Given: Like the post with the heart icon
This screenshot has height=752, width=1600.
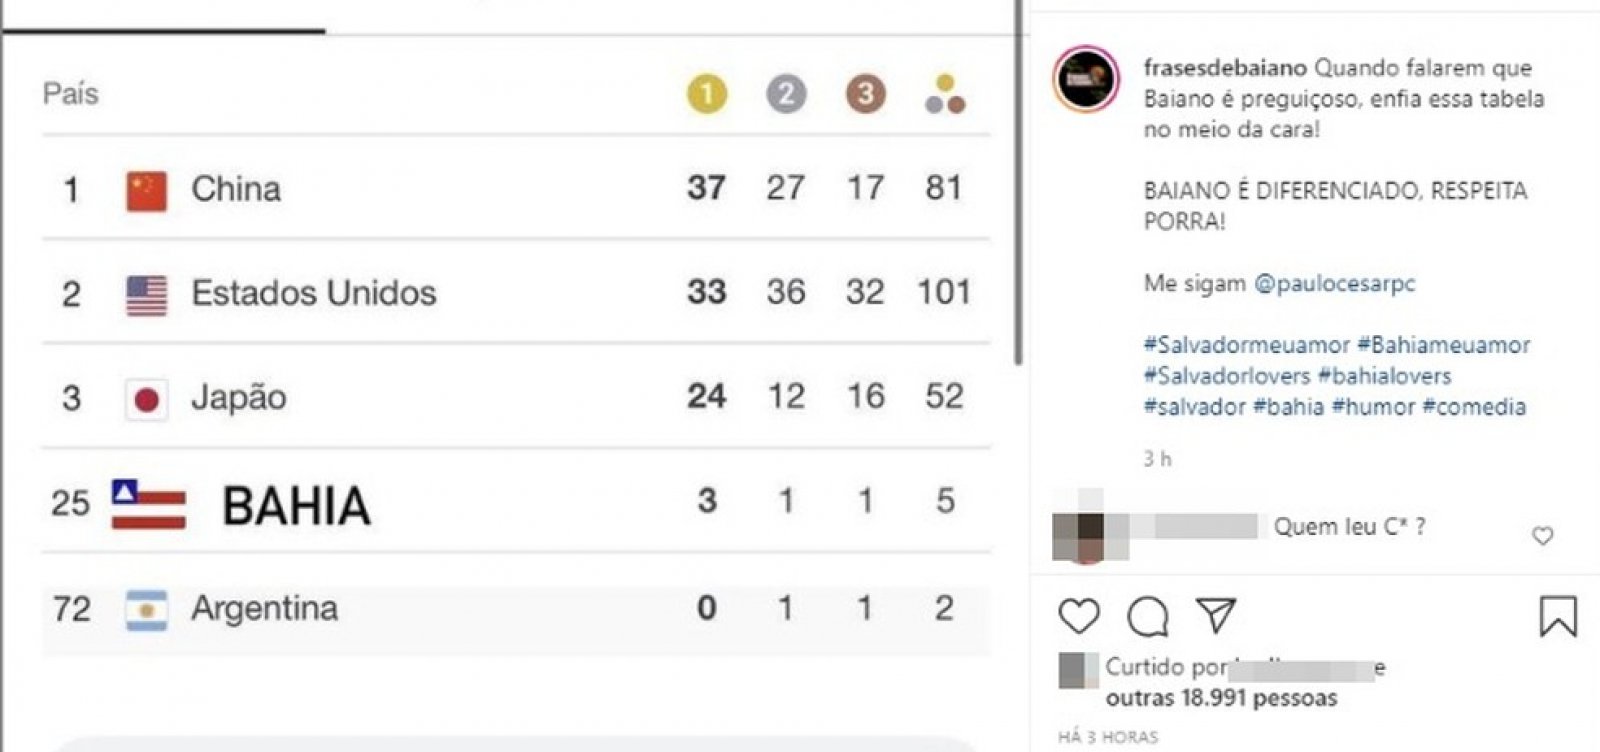Looking at the screenshot, I should [1079, 616].
